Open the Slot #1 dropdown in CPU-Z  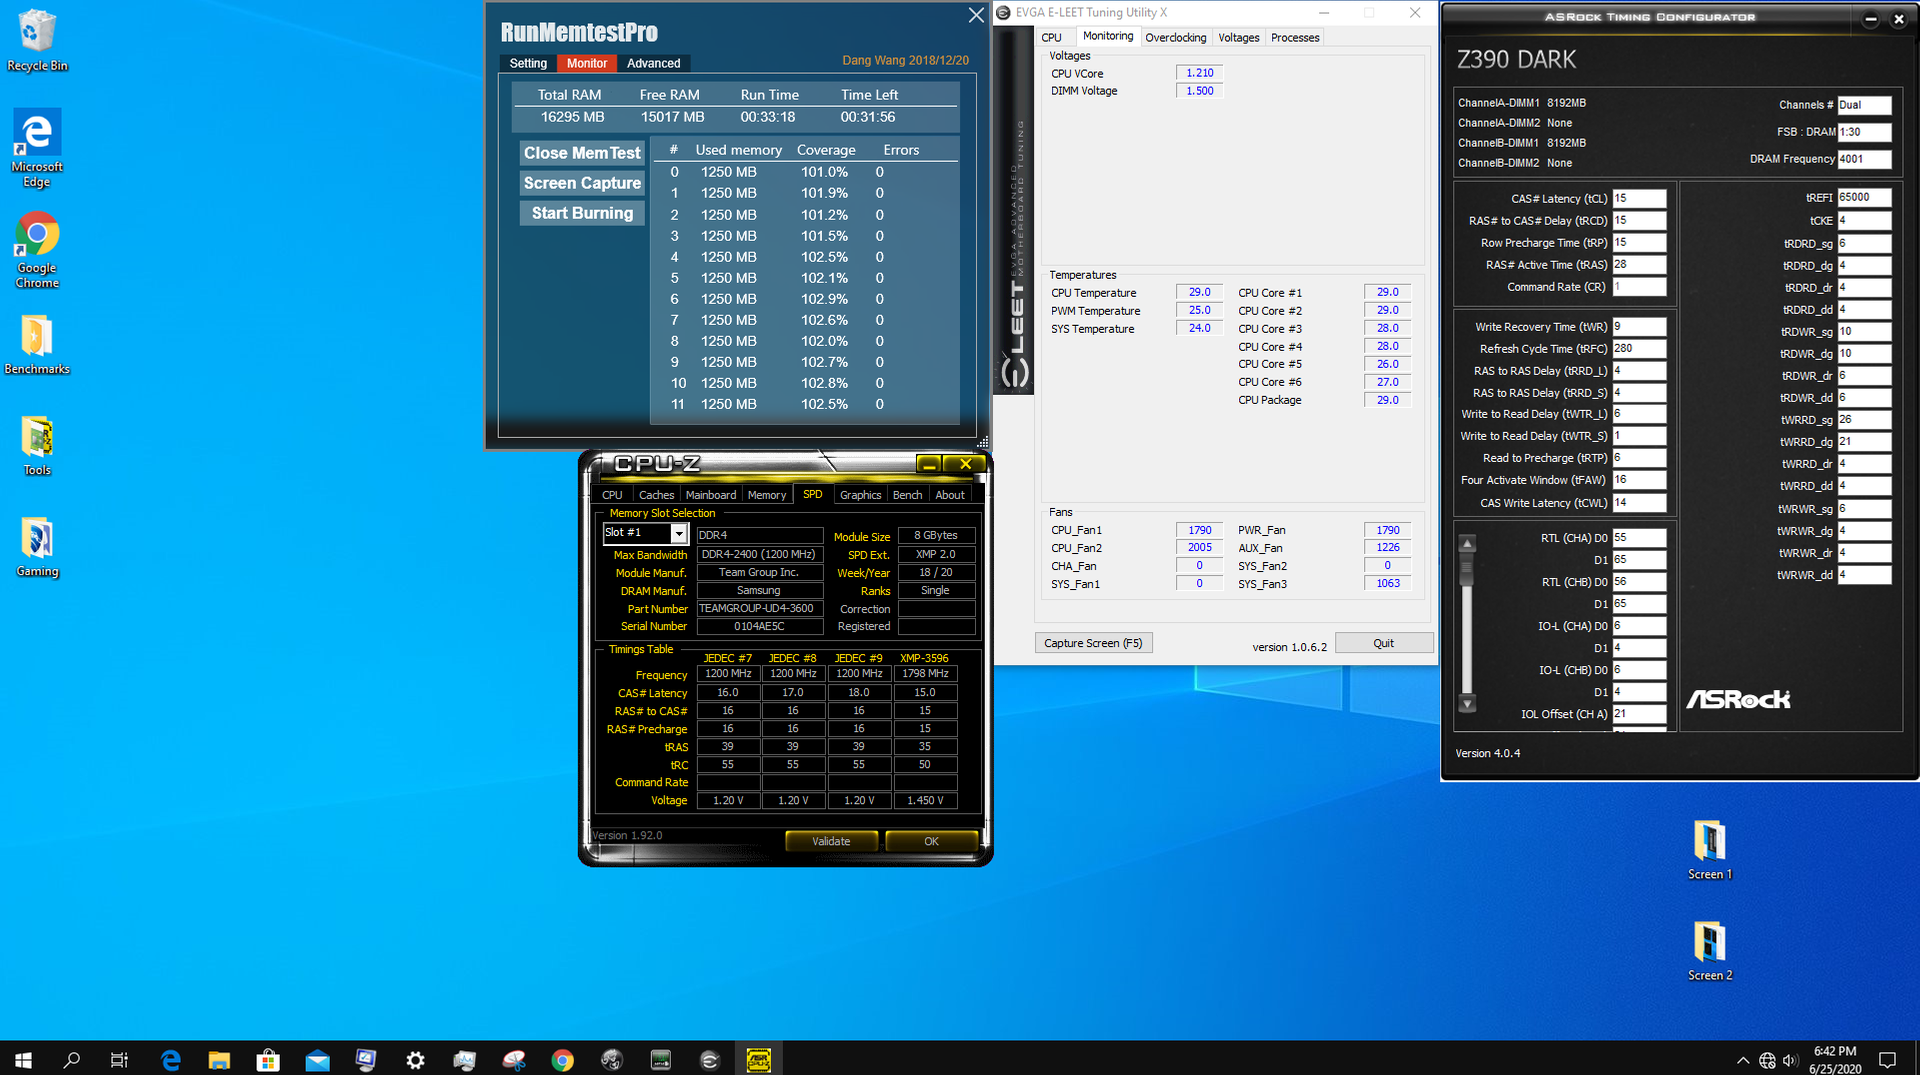point(679,533)
